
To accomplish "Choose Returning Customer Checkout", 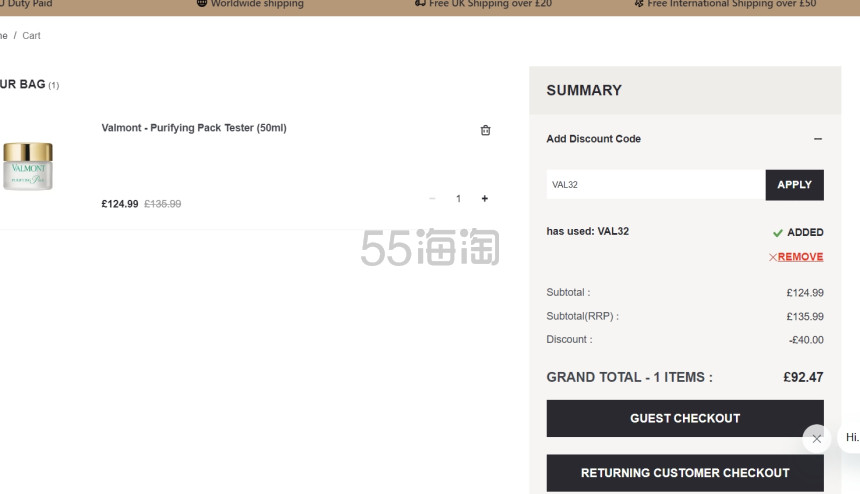I will pos(685,473).
